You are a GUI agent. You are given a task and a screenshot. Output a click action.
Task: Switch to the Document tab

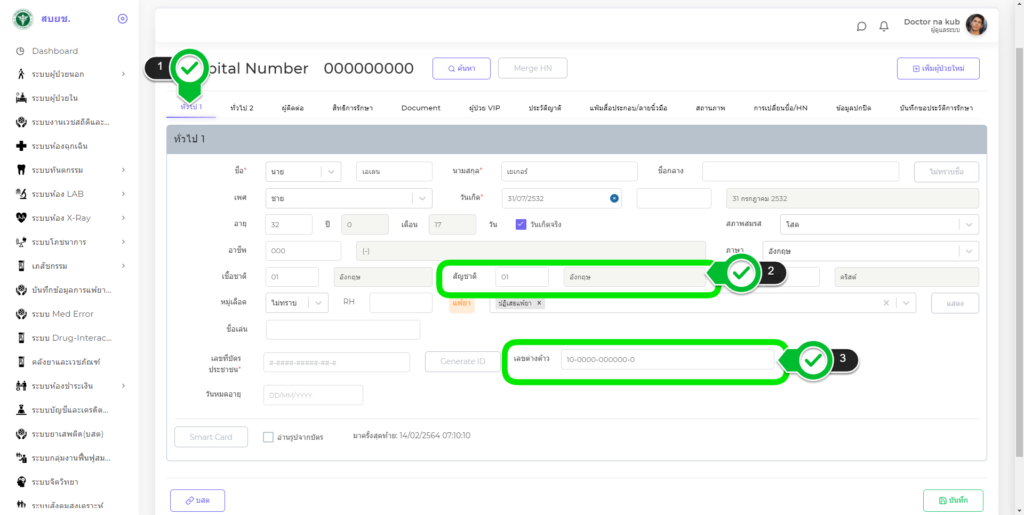pos(420,107)
